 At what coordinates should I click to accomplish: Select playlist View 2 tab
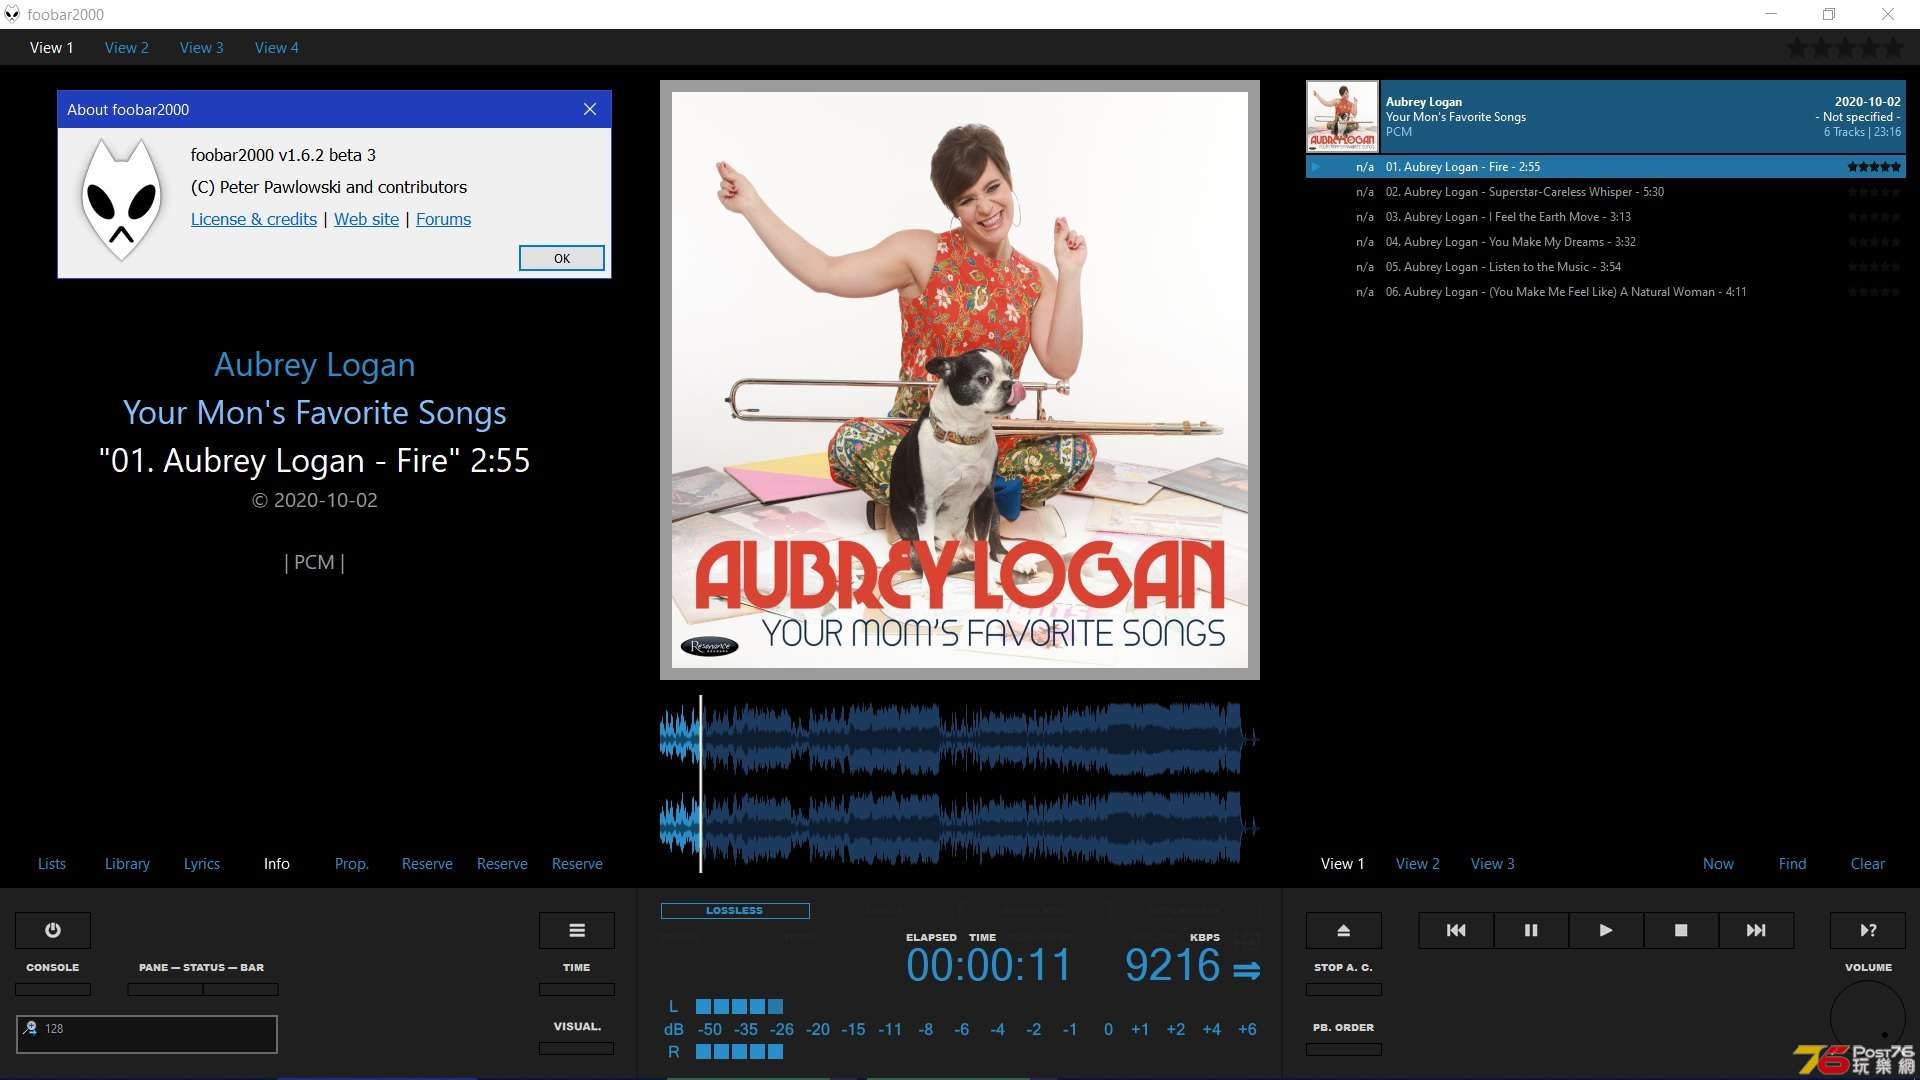click(1418, 863)
